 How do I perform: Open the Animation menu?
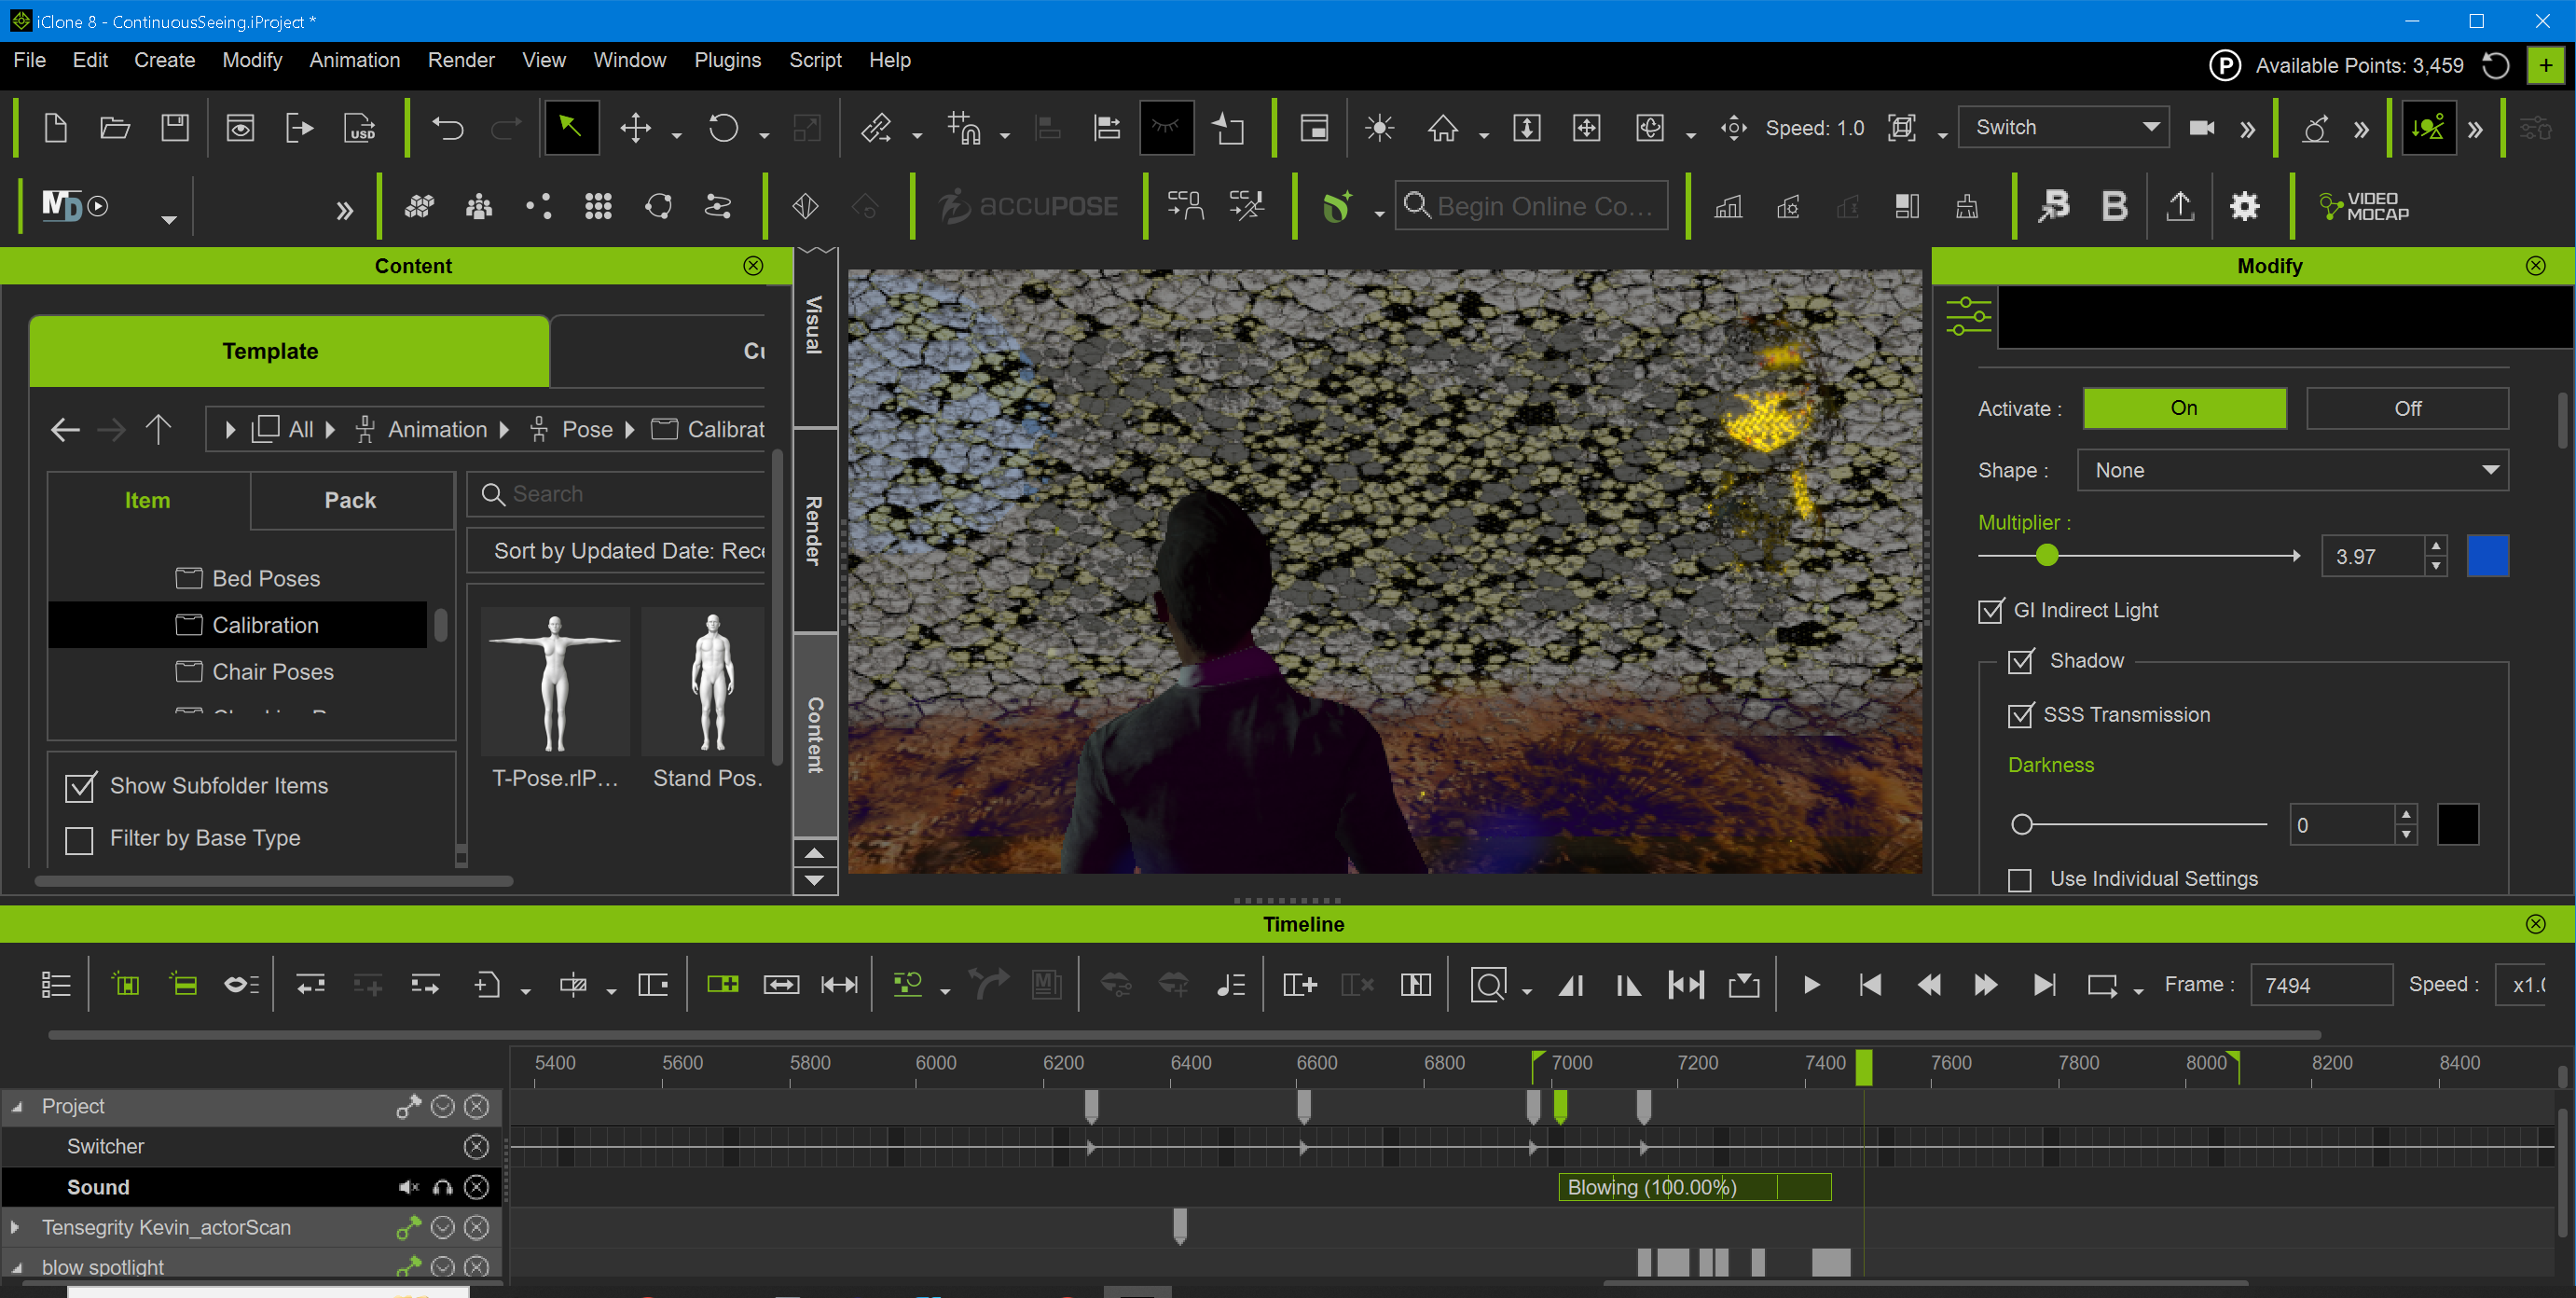click(x=354, y=60)
